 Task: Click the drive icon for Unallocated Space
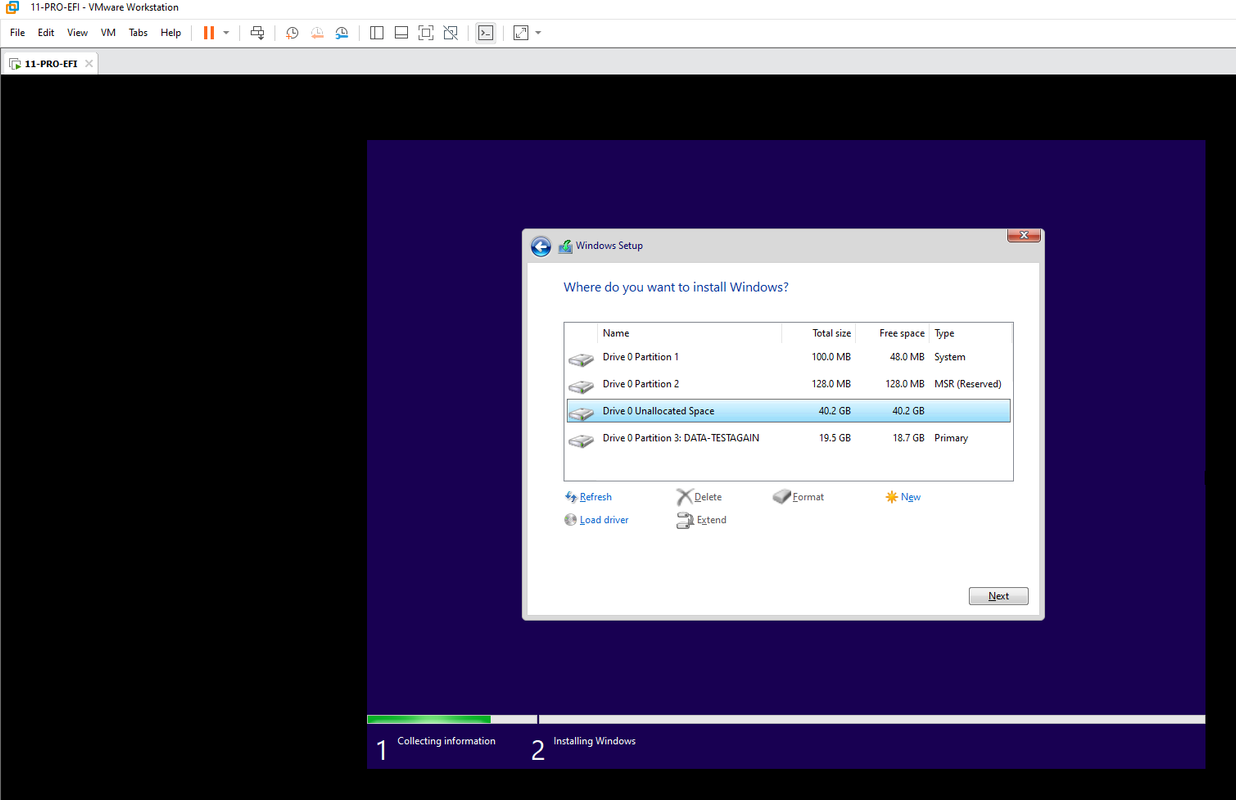click(581, 413)
